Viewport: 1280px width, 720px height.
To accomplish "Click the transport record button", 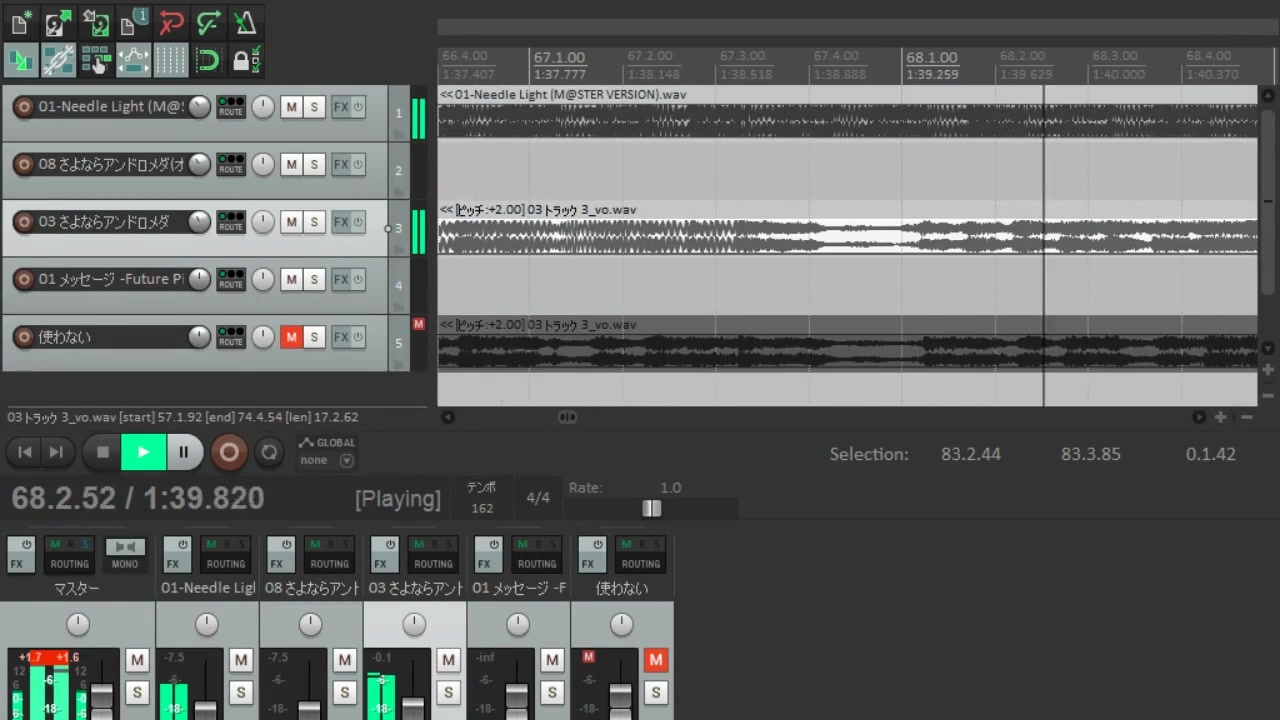I will [x=229, y=452].
